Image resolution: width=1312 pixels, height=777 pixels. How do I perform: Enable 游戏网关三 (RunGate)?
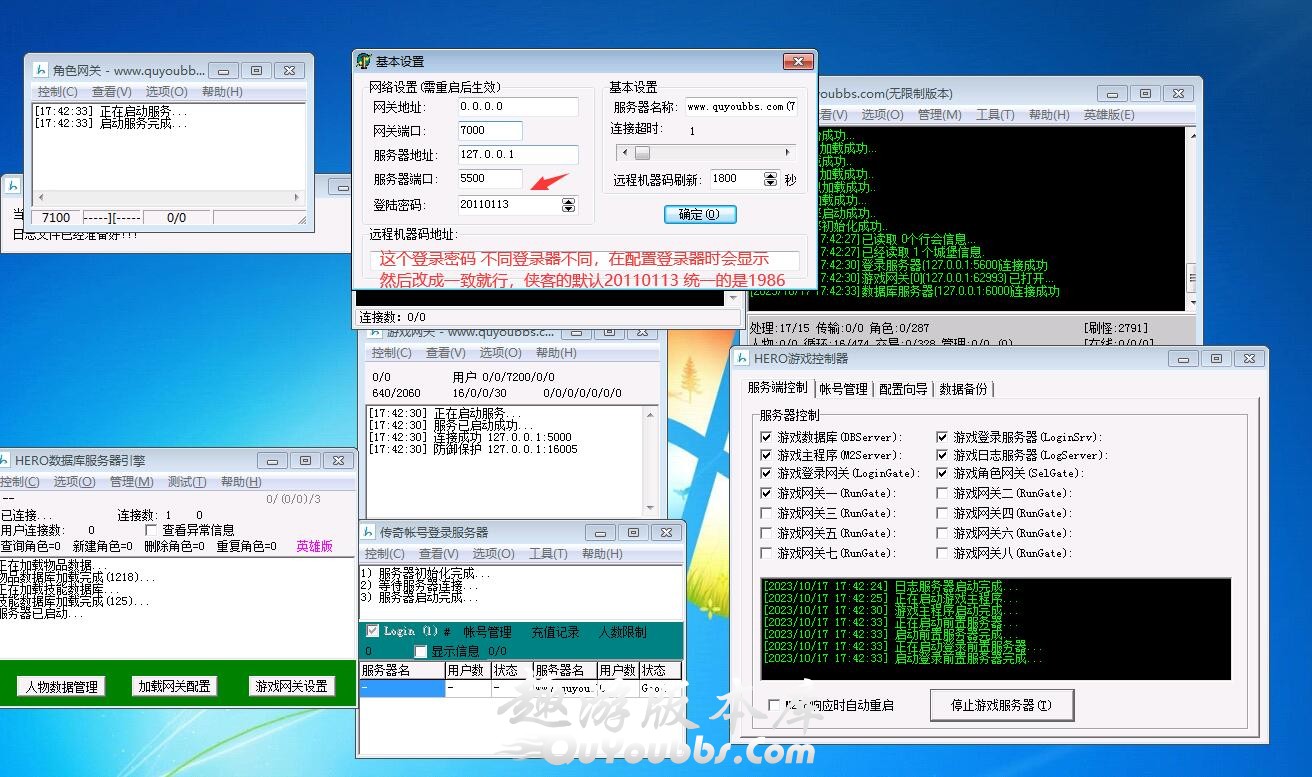766,513
